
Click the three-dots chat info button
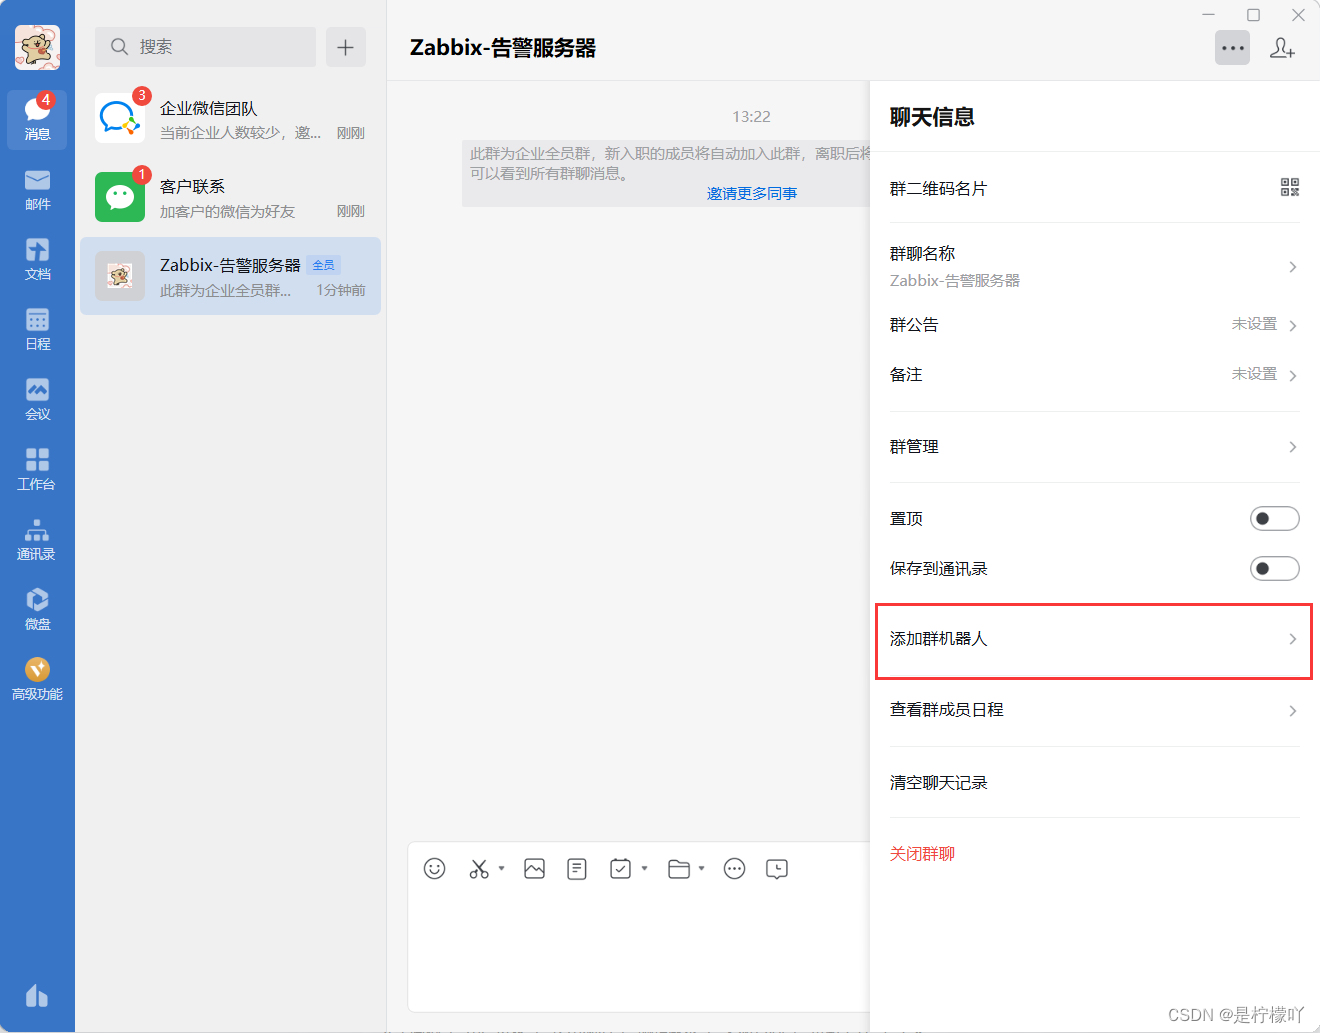1232,47
